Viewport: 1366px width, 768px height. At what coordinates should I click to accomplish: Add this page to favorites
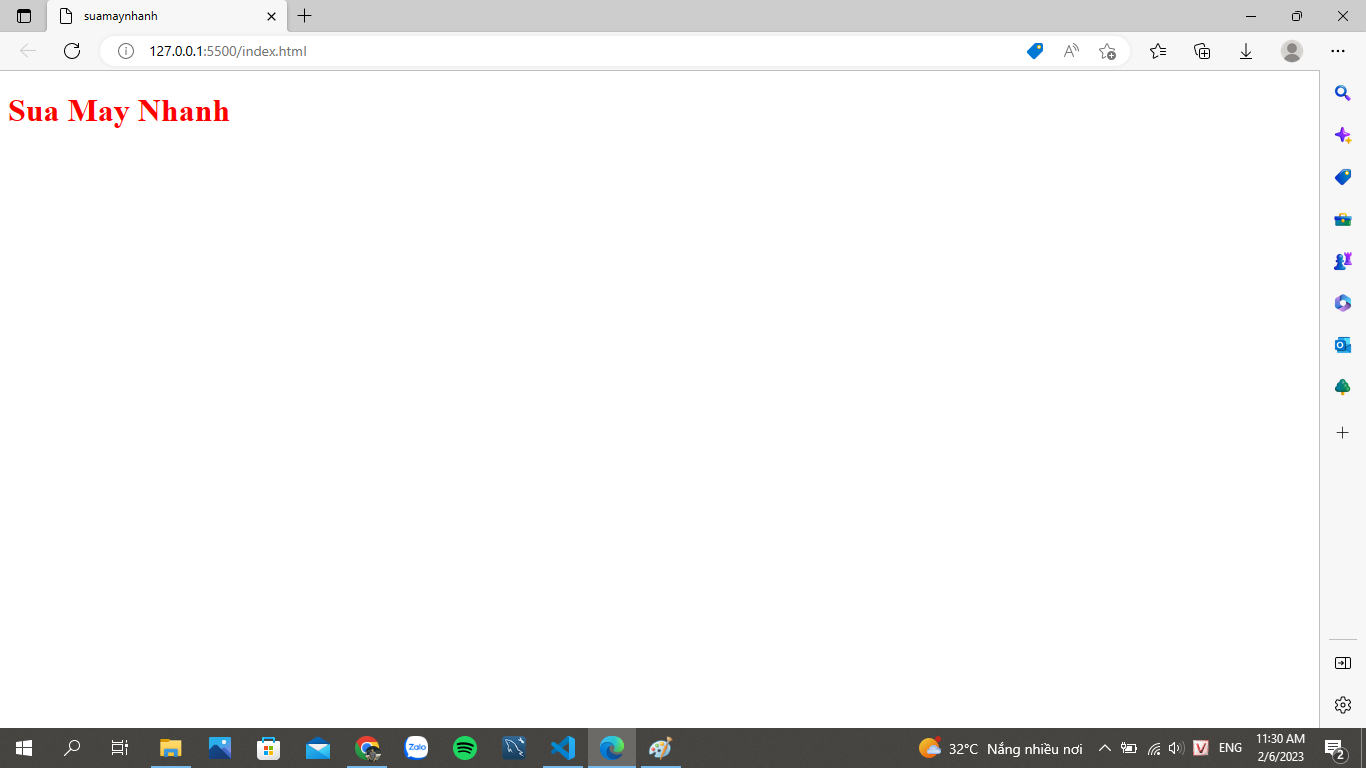pyautogui.click(x=1107, y=51)
